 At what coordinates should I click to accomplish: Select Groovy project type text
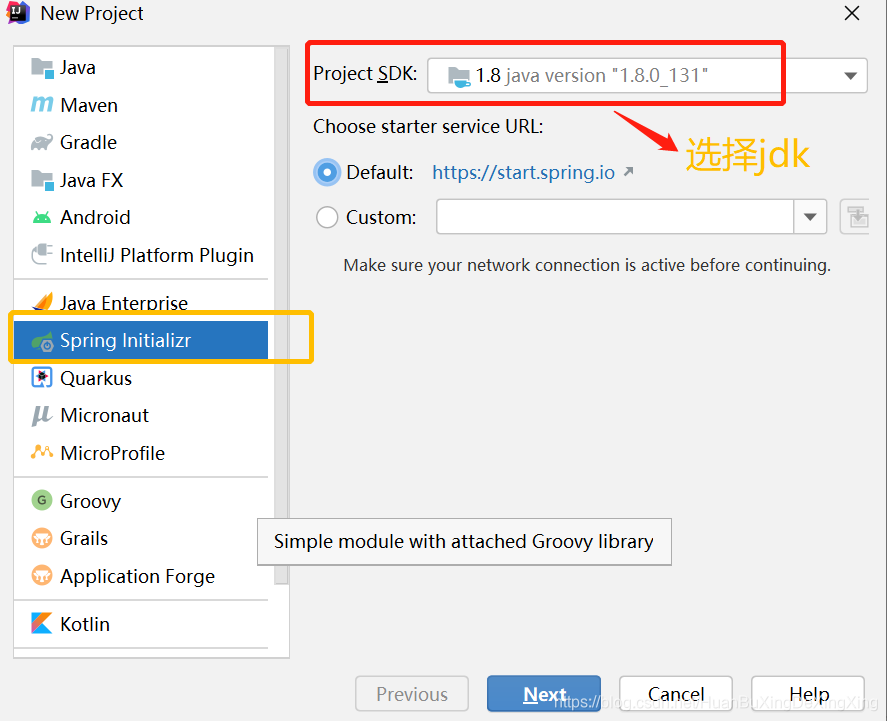pos(91,502)
